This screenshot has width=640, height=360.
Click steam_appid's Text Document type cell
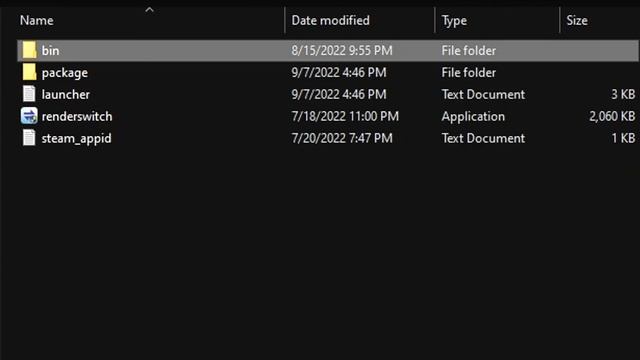[x=483, y=138]
